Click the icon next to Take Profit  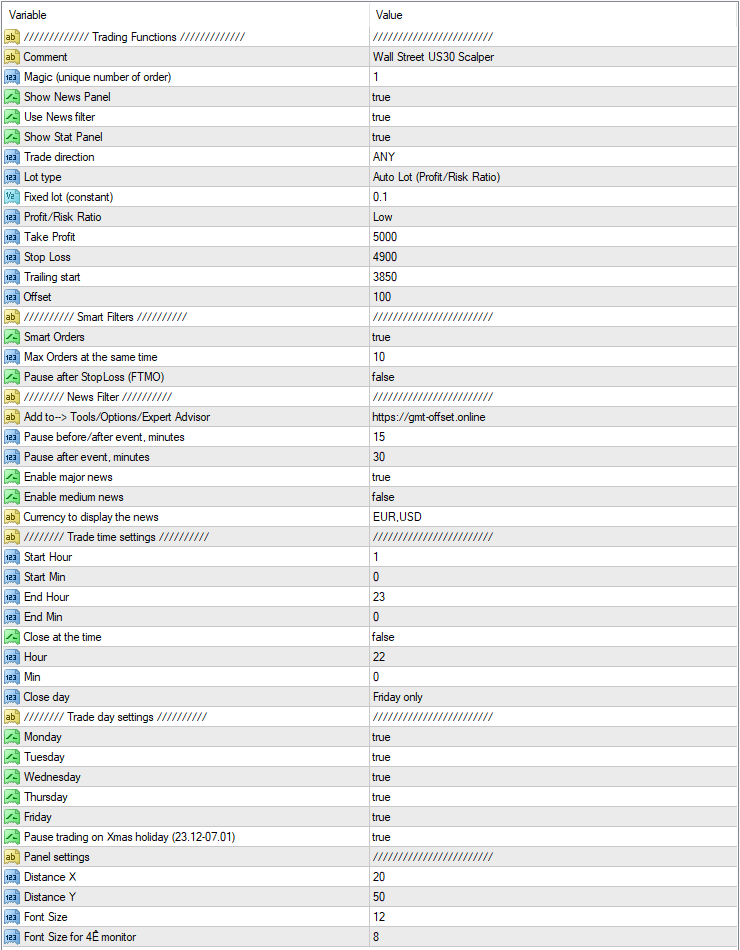pos(12,237)
